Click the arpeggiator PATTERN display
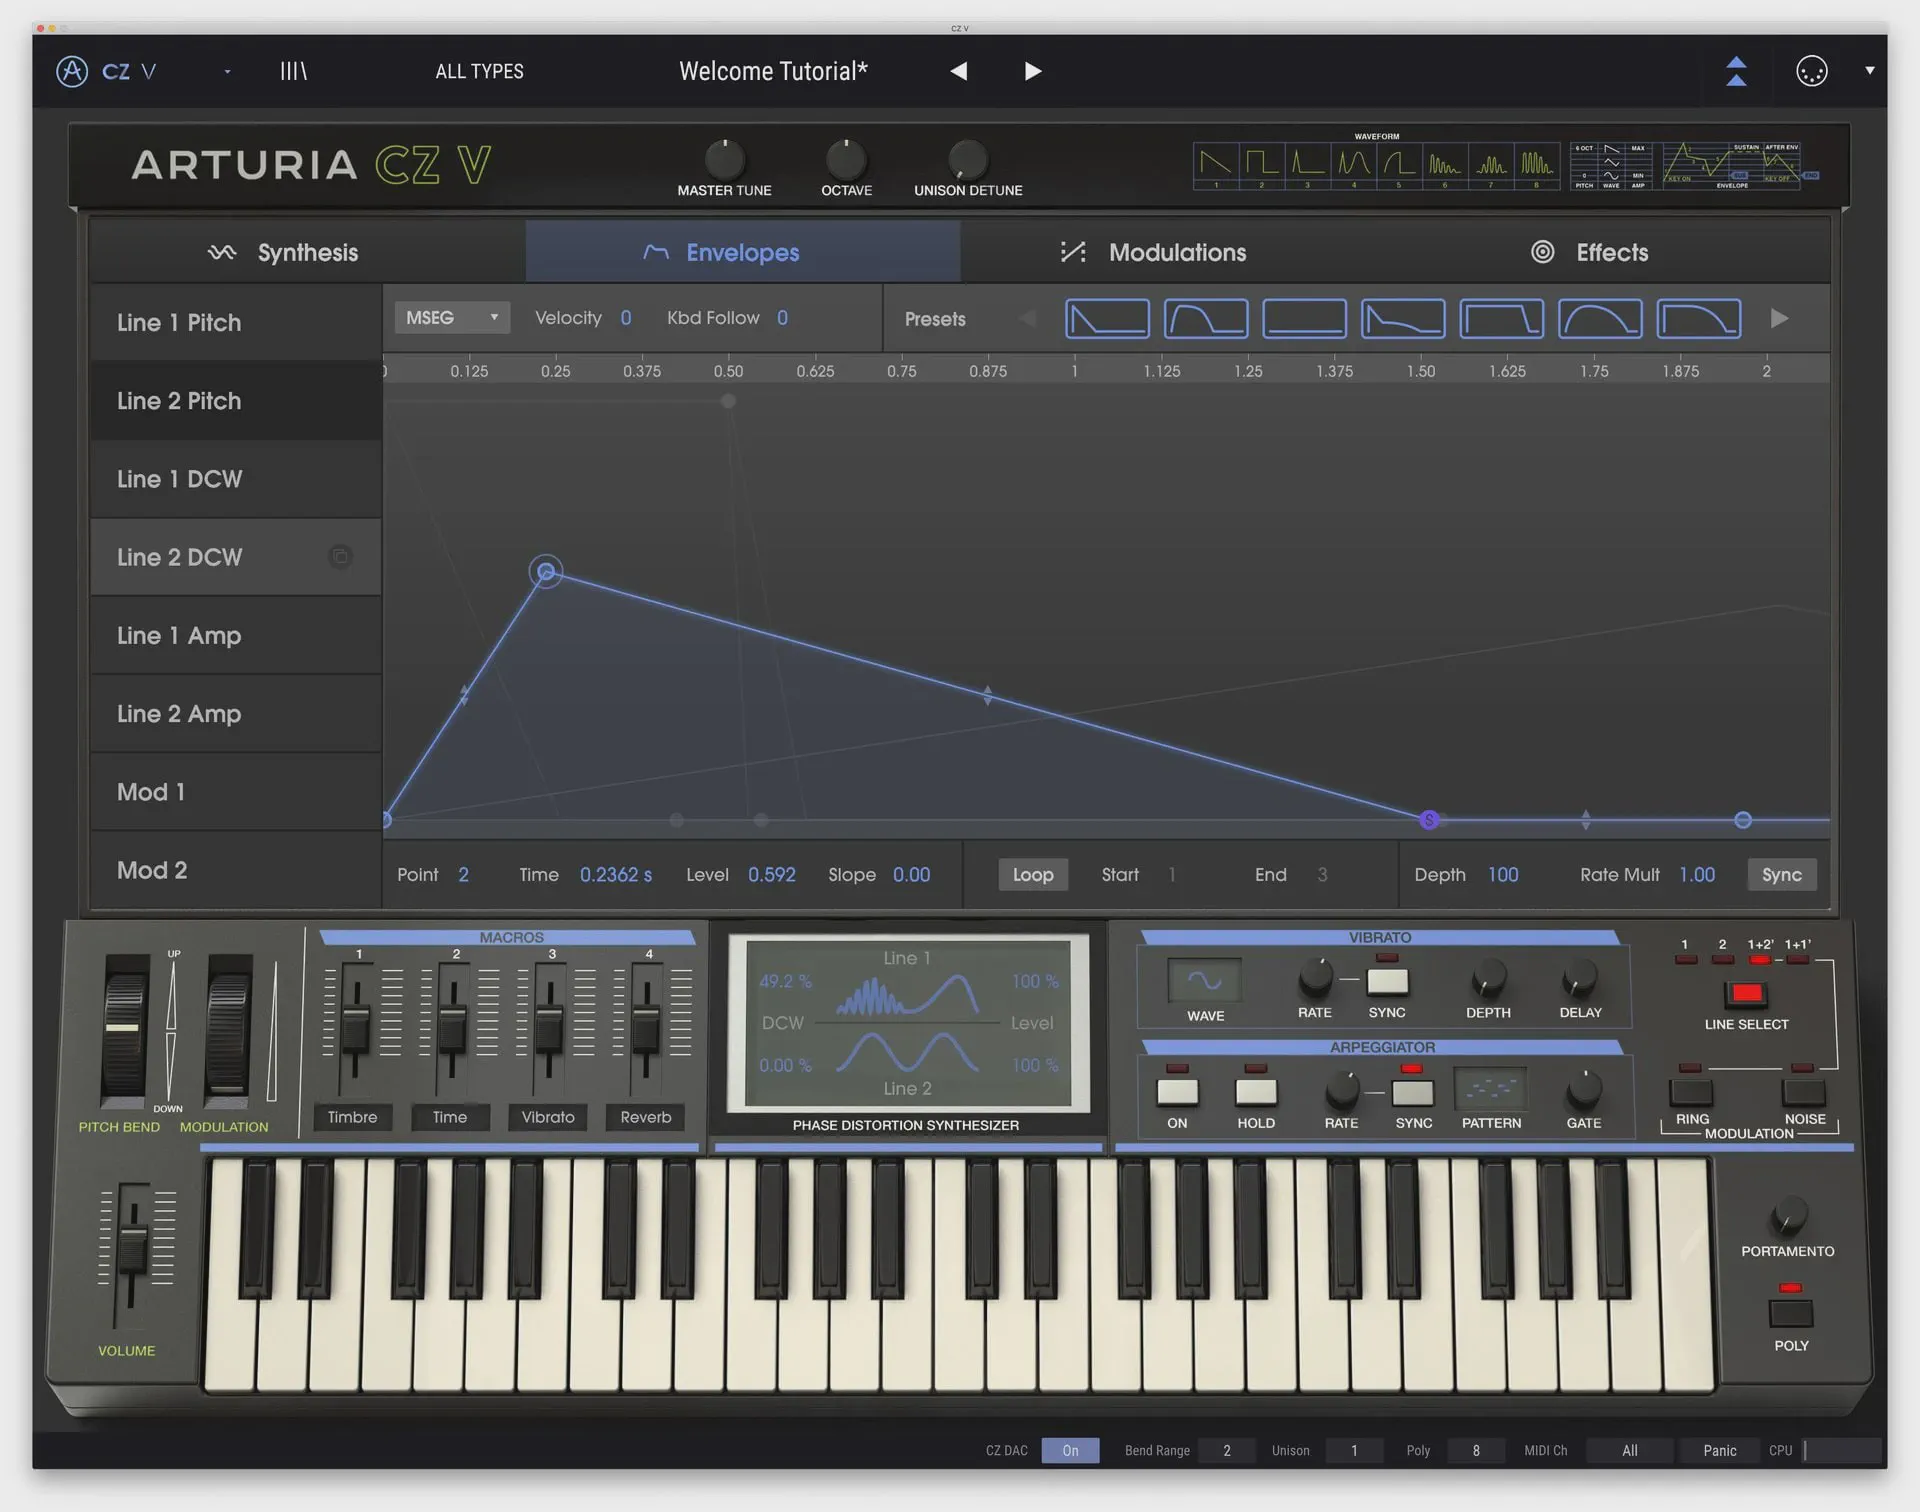Viewport: 1920px width, 1512px height. click(x=1489, y=1089)
